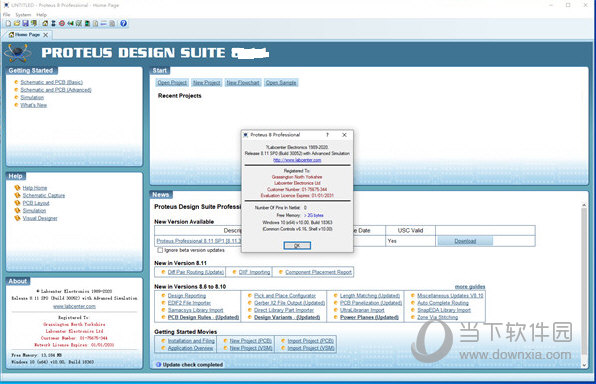Viewport: 596px width, 384px height.
Task: Open the Help menu
Action: point(41,15)
